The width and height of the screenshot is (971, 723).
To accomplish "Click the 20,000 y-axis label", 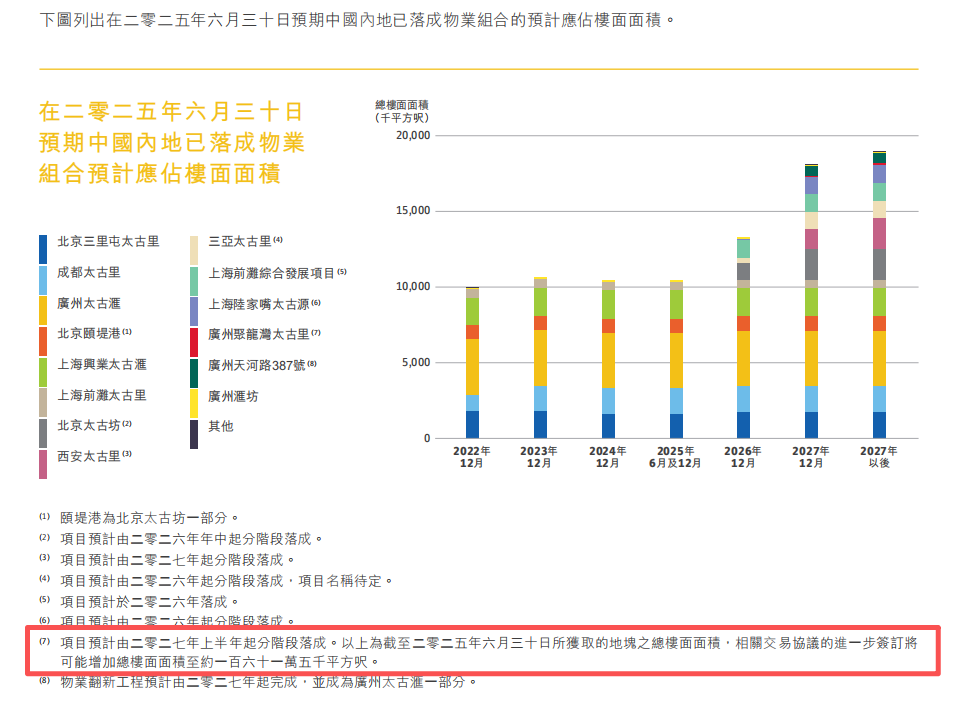I will (x=412, y=135).
